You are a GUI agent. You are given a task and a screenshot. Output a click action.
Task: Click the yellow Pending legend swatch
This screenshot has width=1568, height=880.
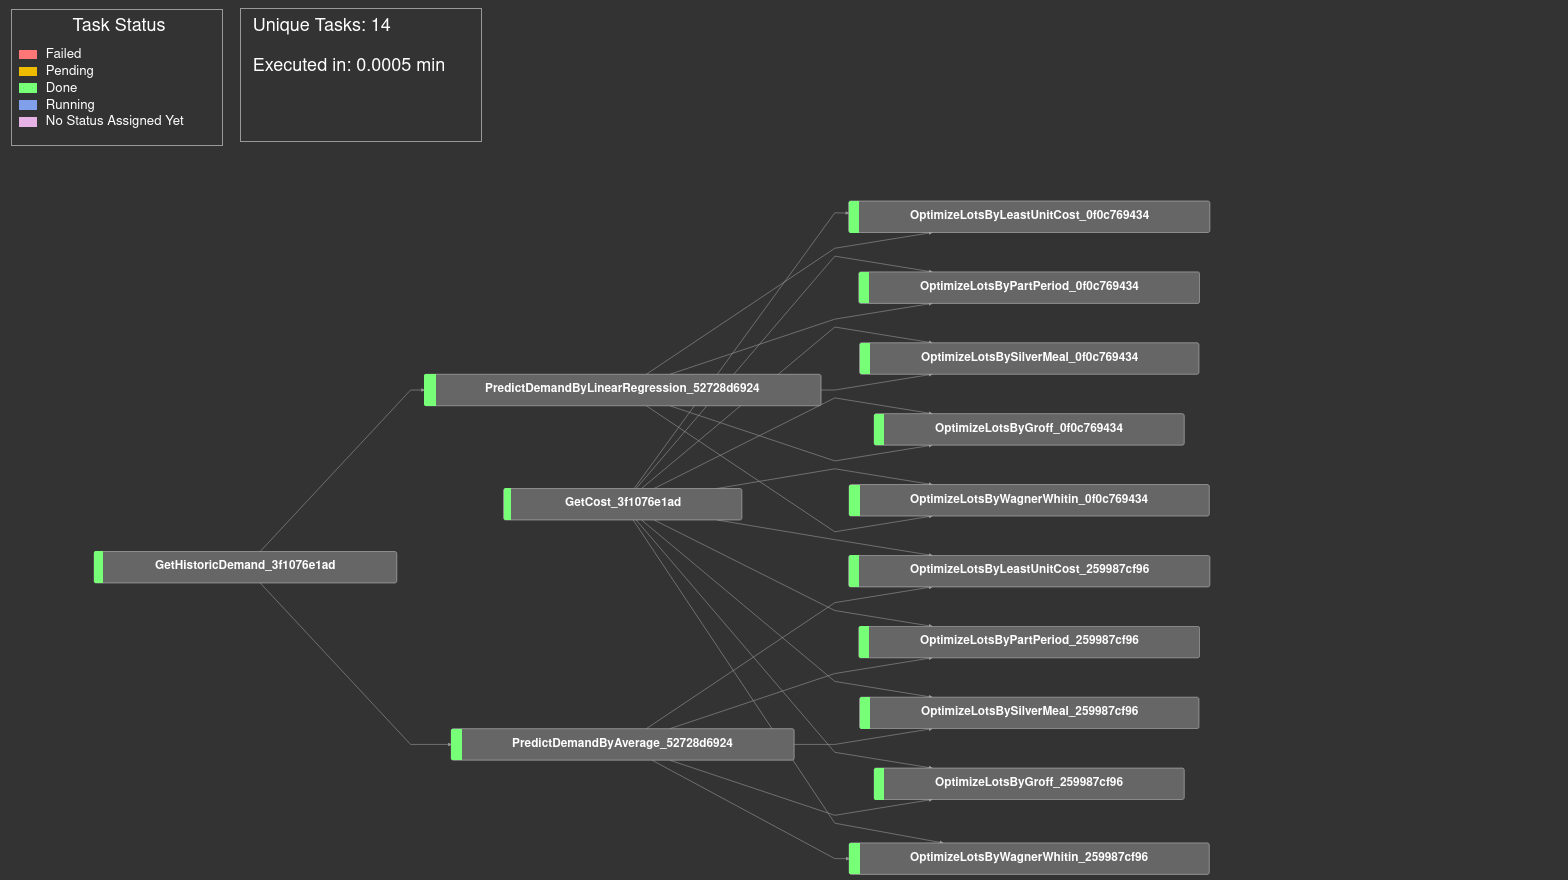(28, 71)
